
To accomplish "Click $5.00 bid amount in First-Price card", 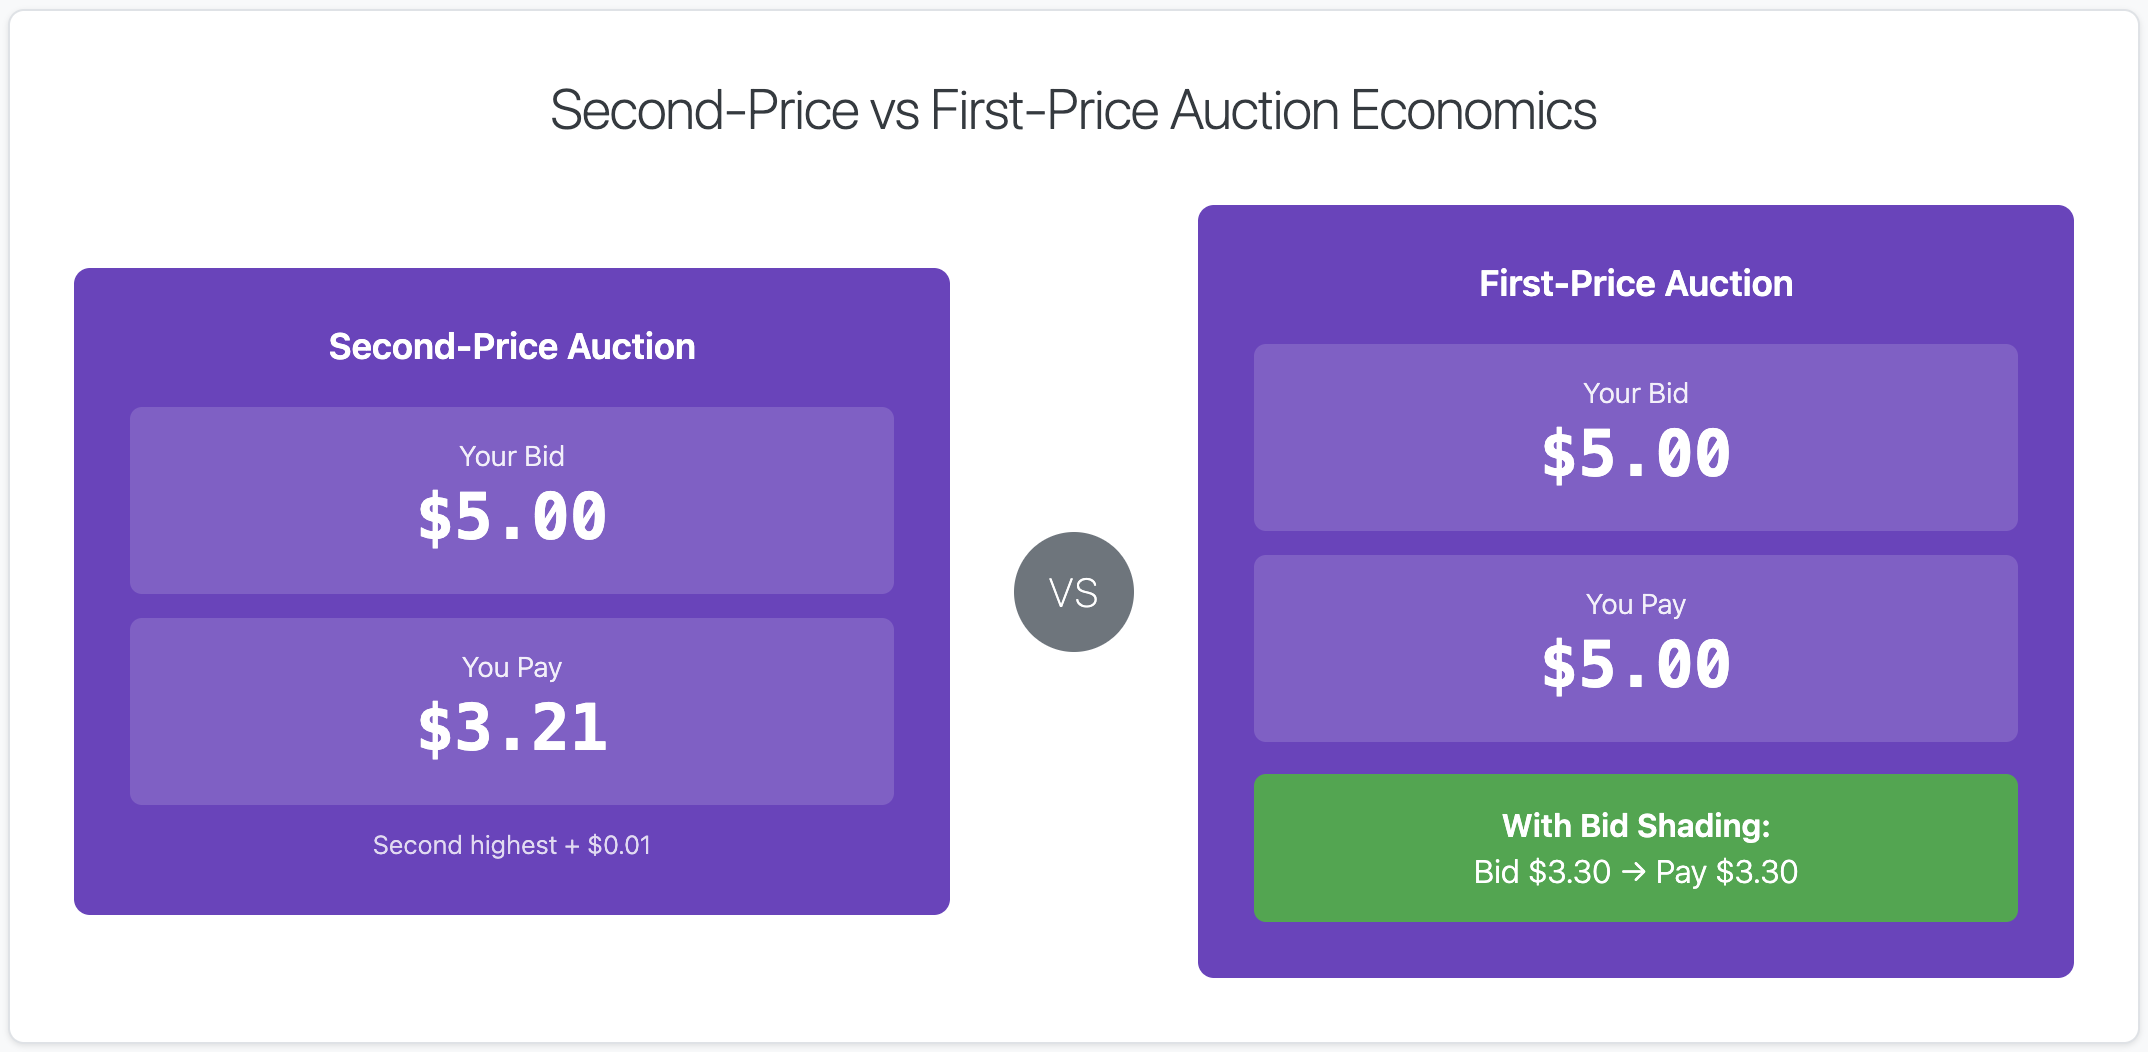I will tap(1635, 455).
